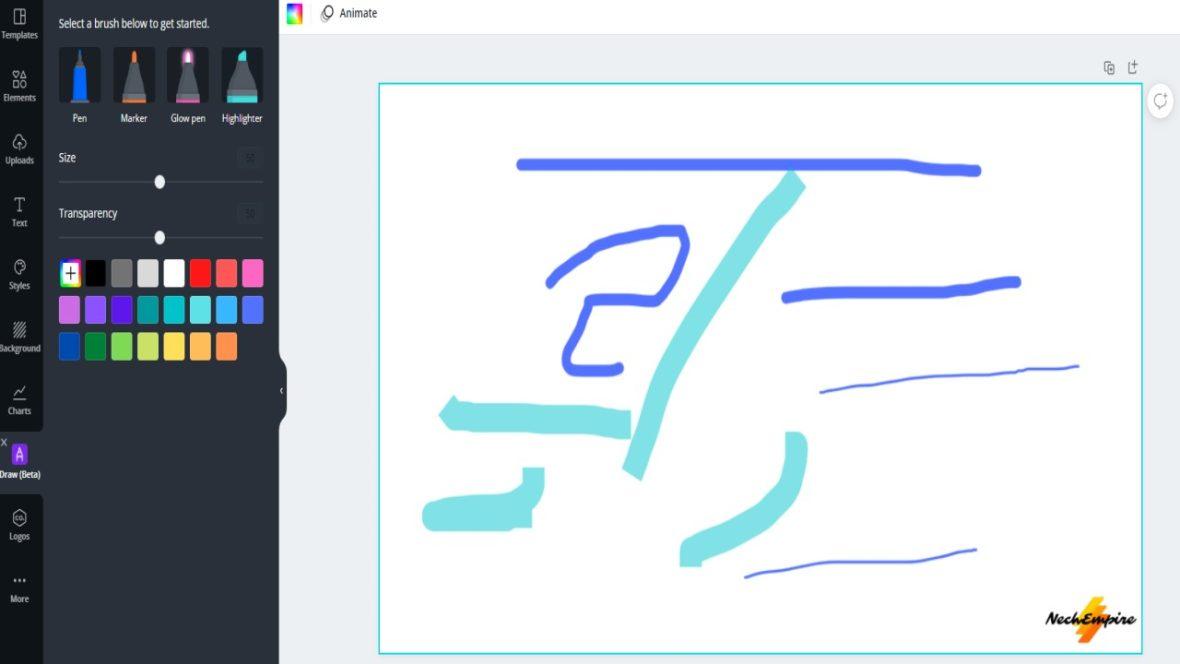This screenshot has height=664, width=1180.
Task: Pick the Highlighter brush
Action: pyautogui.click(x=241, y=79)
